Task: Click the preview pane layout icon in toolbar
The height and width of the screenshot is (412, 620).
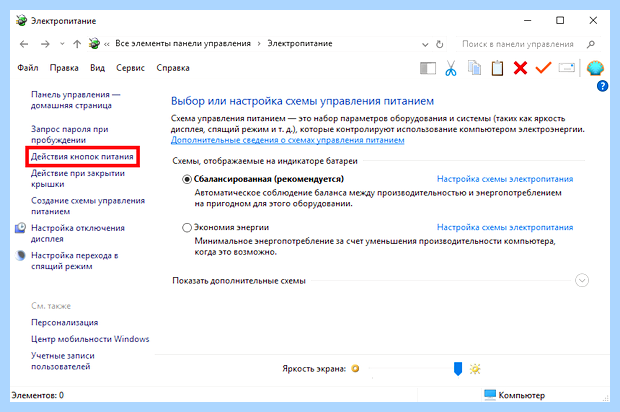Action: pyautogui.click(x=427, y=68)
